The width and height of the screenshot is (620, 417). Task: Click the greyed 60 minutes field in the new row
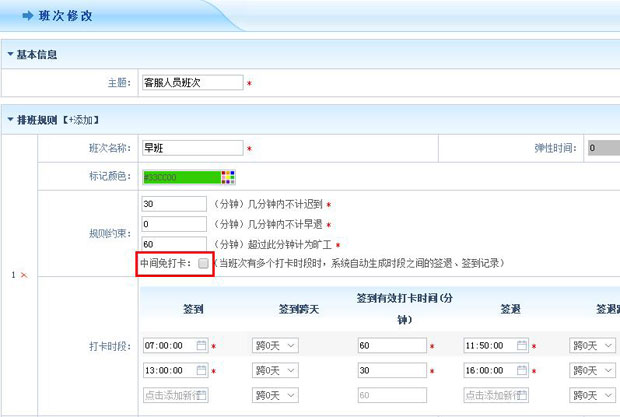click(x=392, y=395)
